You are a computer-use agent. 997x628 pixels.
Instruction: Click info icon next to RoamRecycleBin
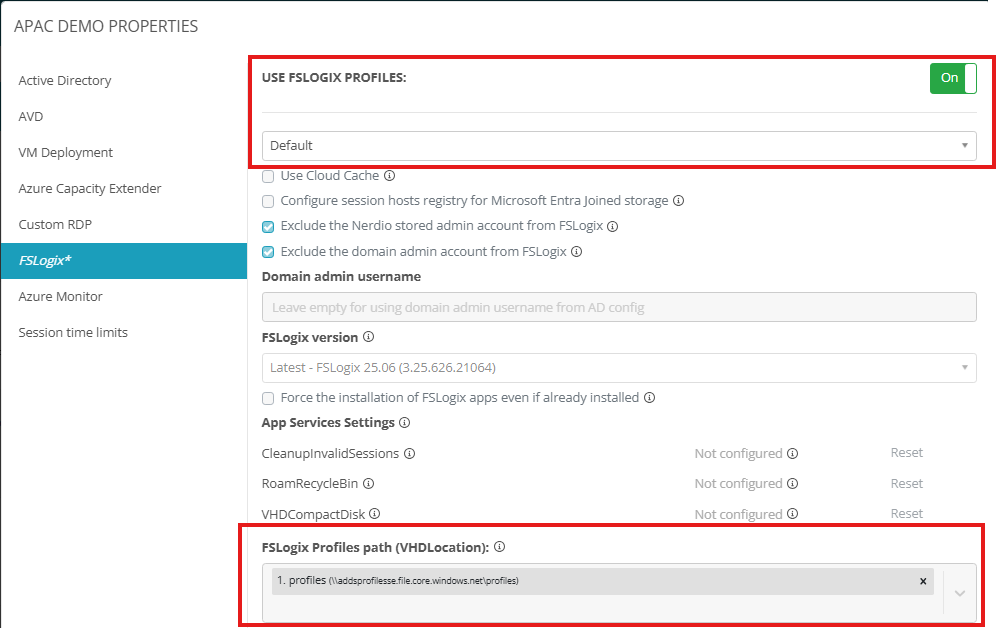(368, 484)
